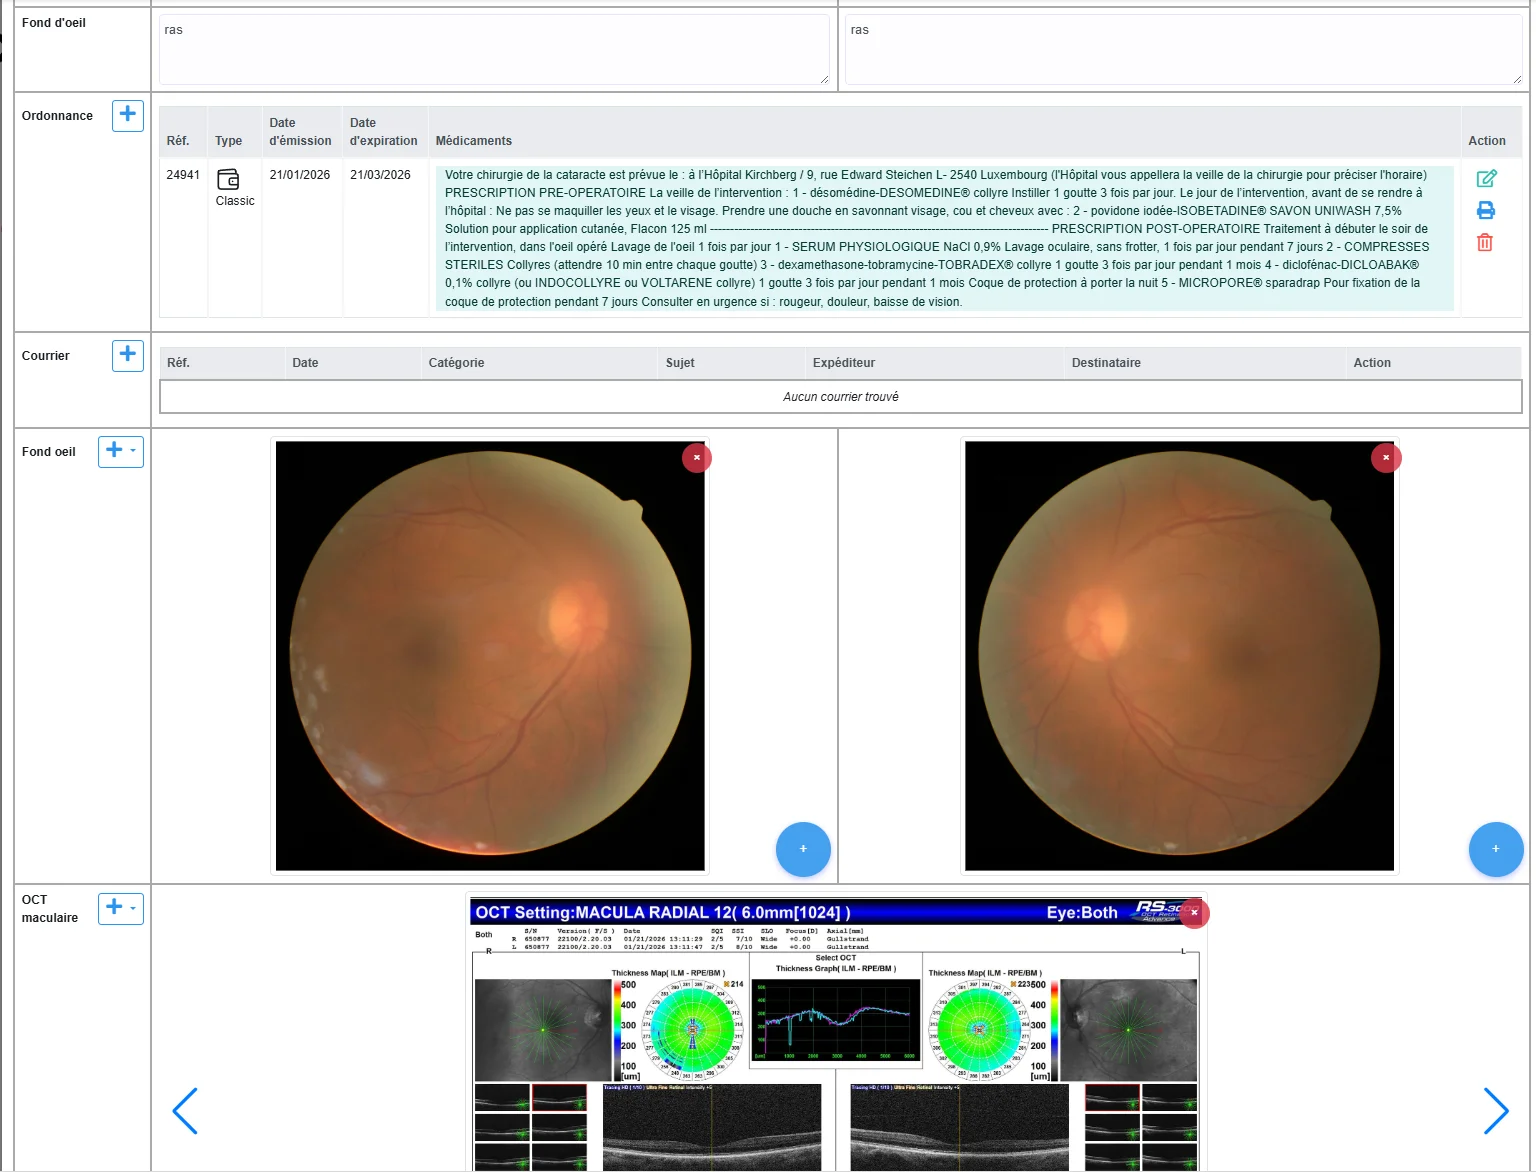The image size is (1536, 1172).
Task: Click the left Fond d'oeil 'ras' text field
Action: click(494, 50)
